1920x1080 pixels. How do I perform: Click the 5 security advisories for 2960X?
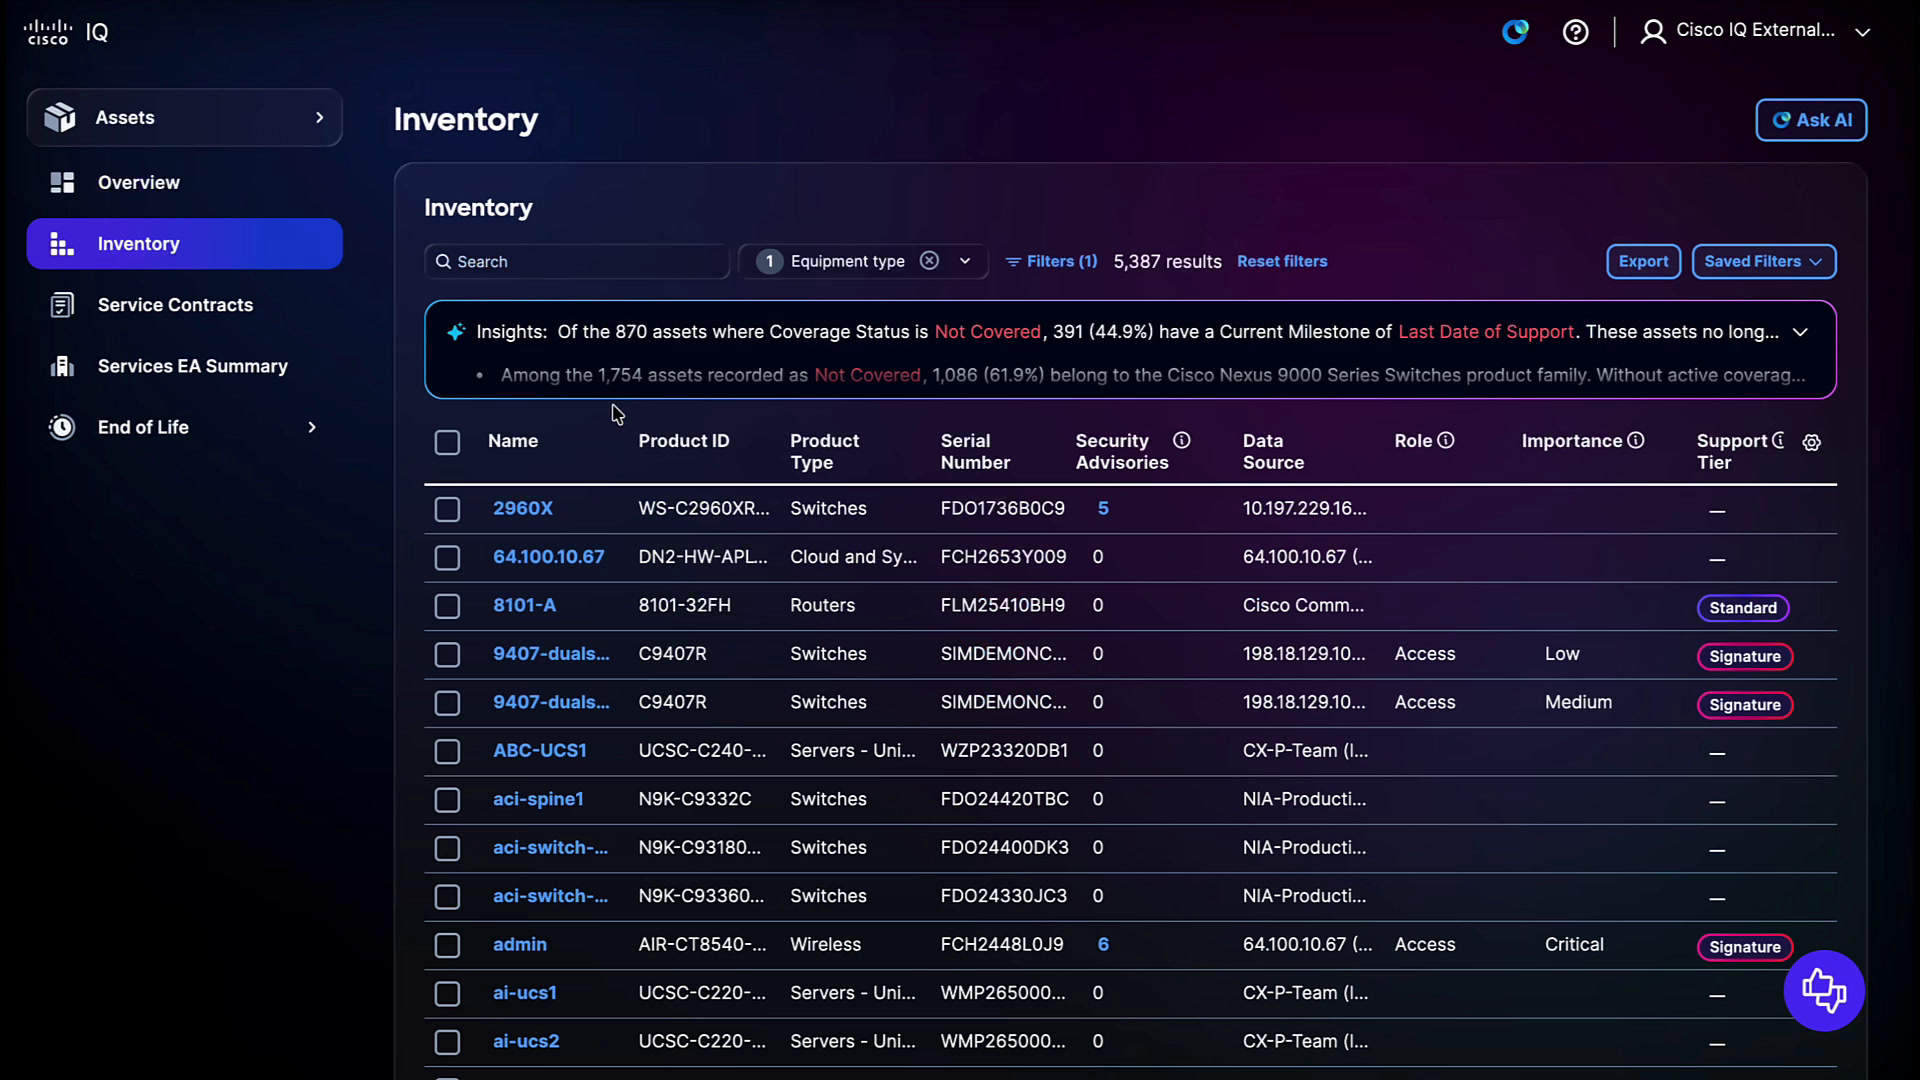1103,508
